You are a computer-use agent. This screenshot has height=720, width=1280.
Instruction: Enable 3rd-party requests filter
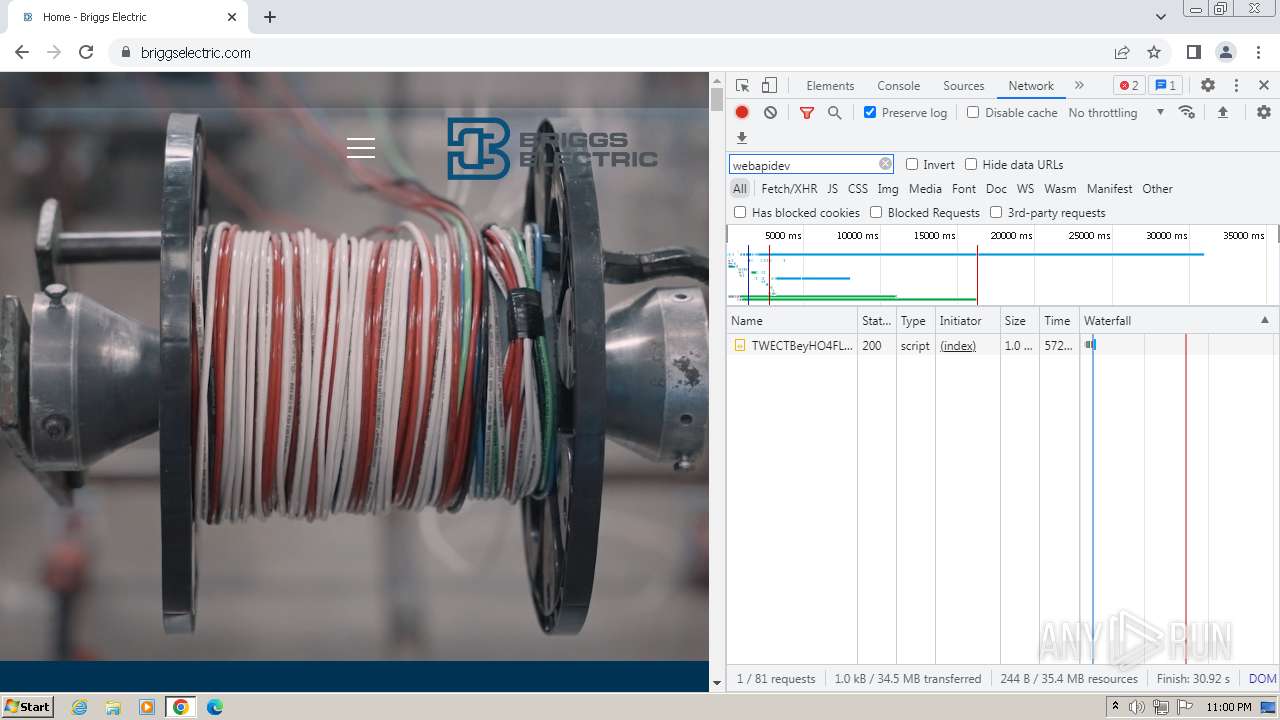click(996, 212)
